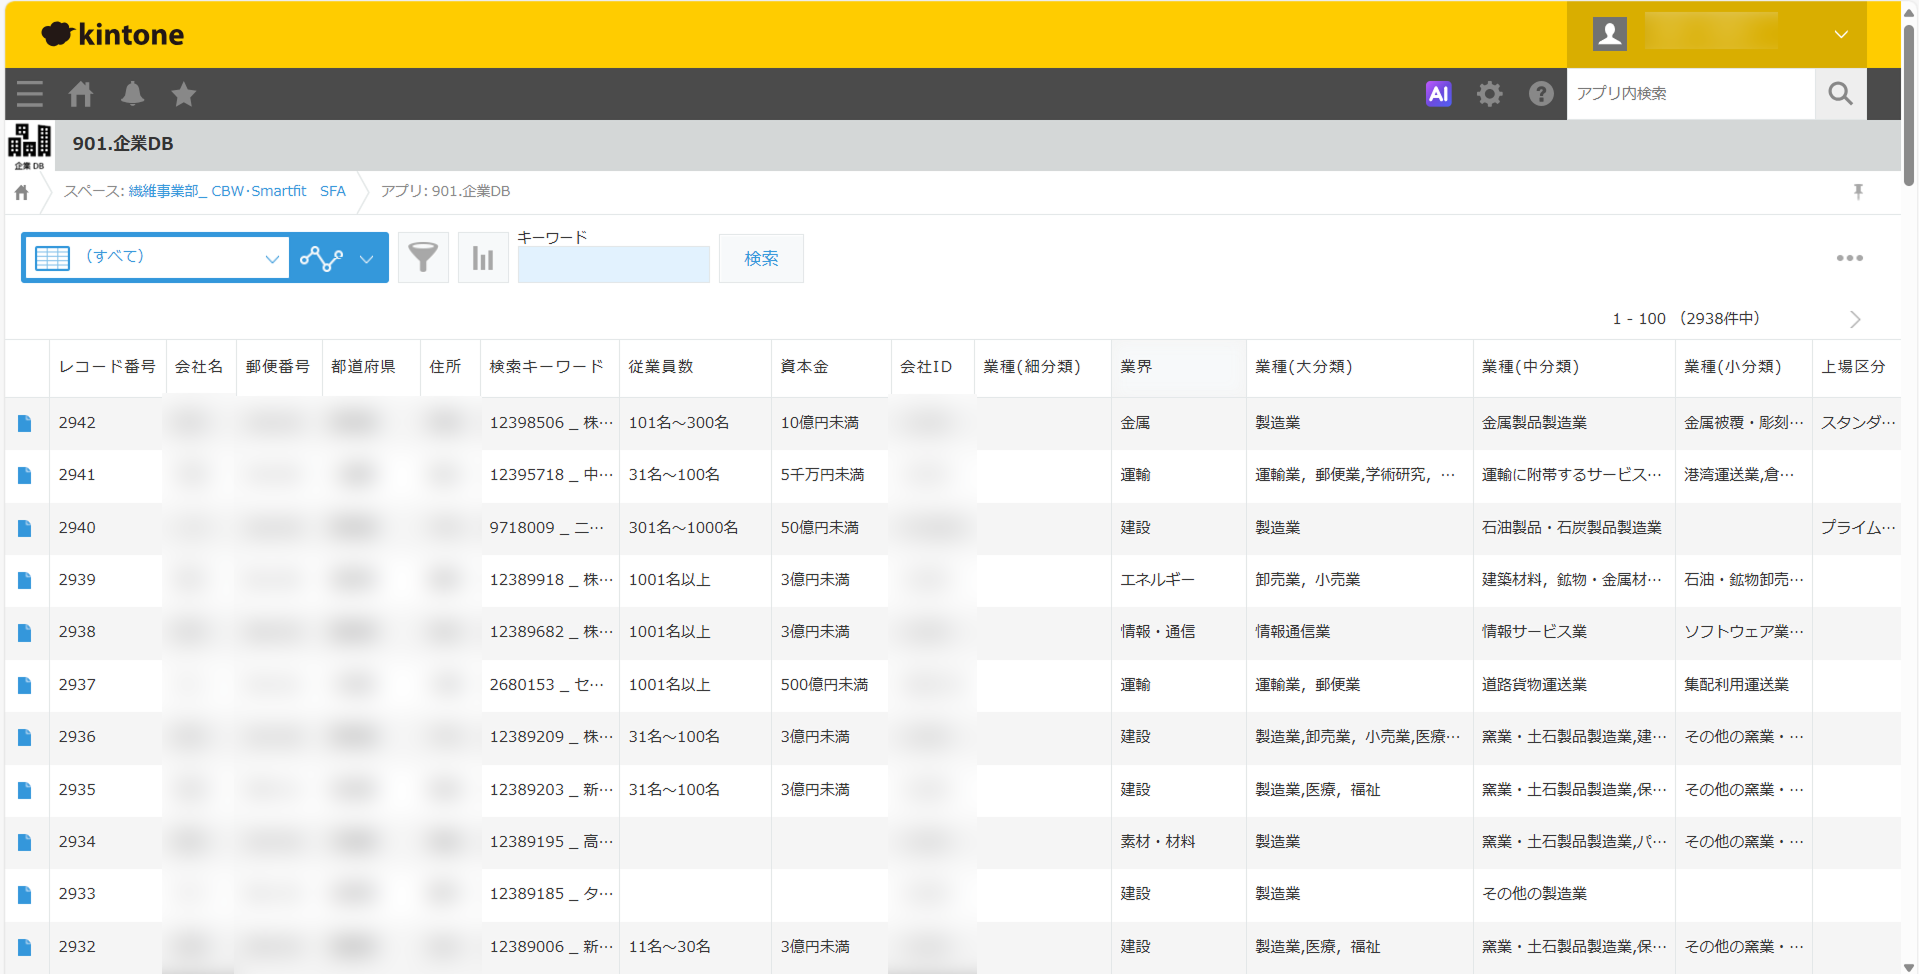Launch the AI assistant icon
This screenshot has height=974, width=1919.
pos(1438,94)
